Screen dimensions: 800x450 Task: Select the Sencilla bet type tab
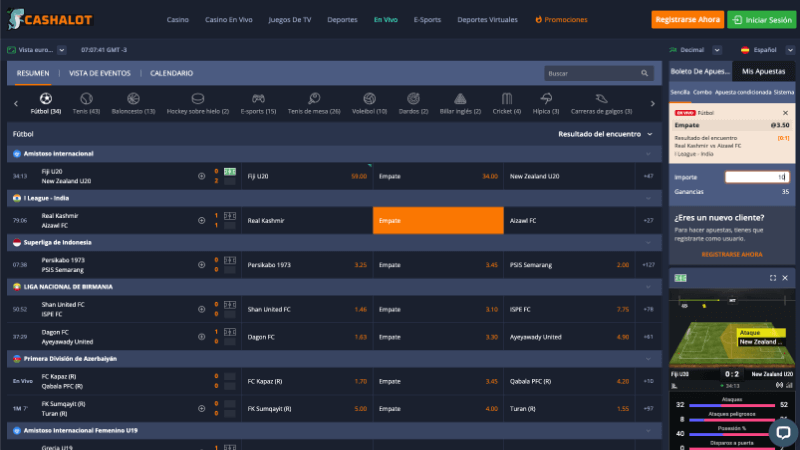coord(680,92)
